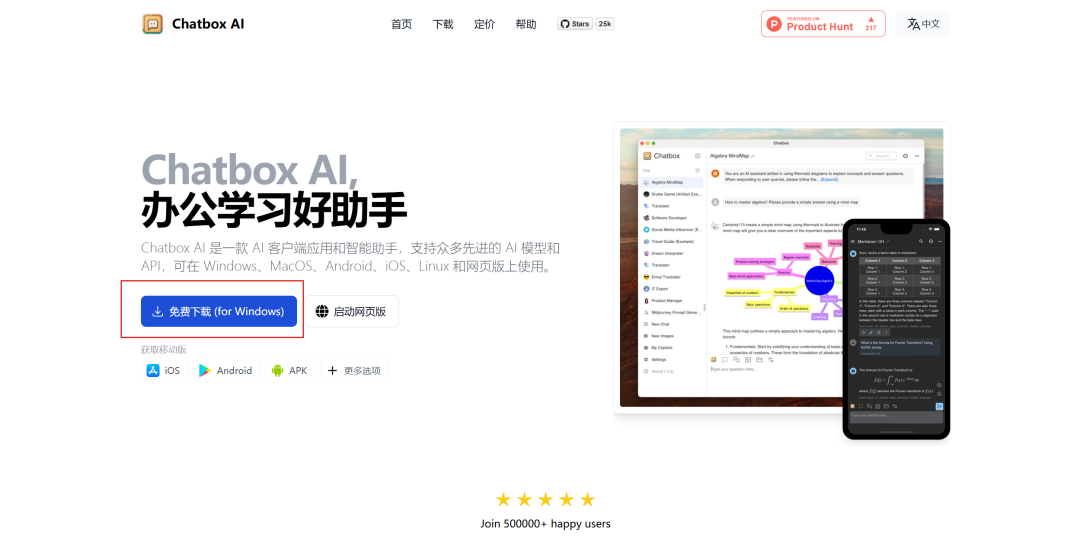Click the 启动网页版 button
Image resolution: width=1080 pixels, height=543 pixels.
point(351,311)
